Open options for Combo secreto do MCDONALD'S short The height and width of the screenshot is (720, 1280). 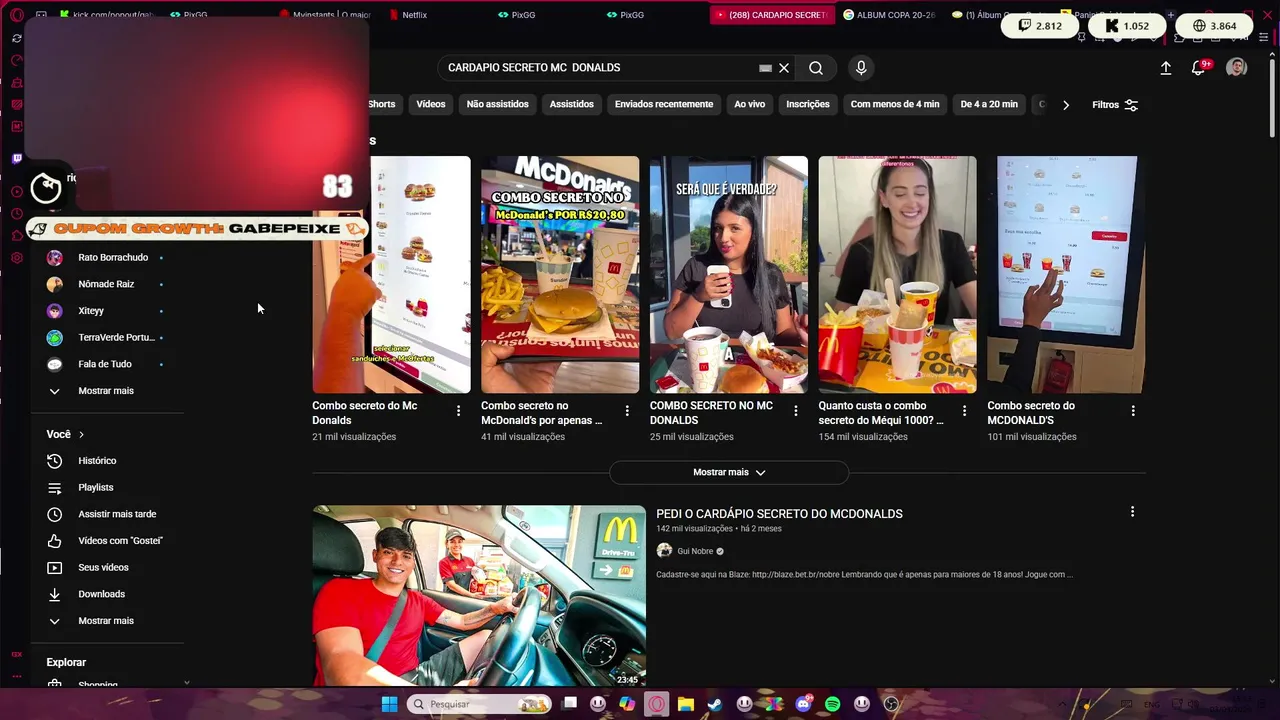(x=1133, y=411)
